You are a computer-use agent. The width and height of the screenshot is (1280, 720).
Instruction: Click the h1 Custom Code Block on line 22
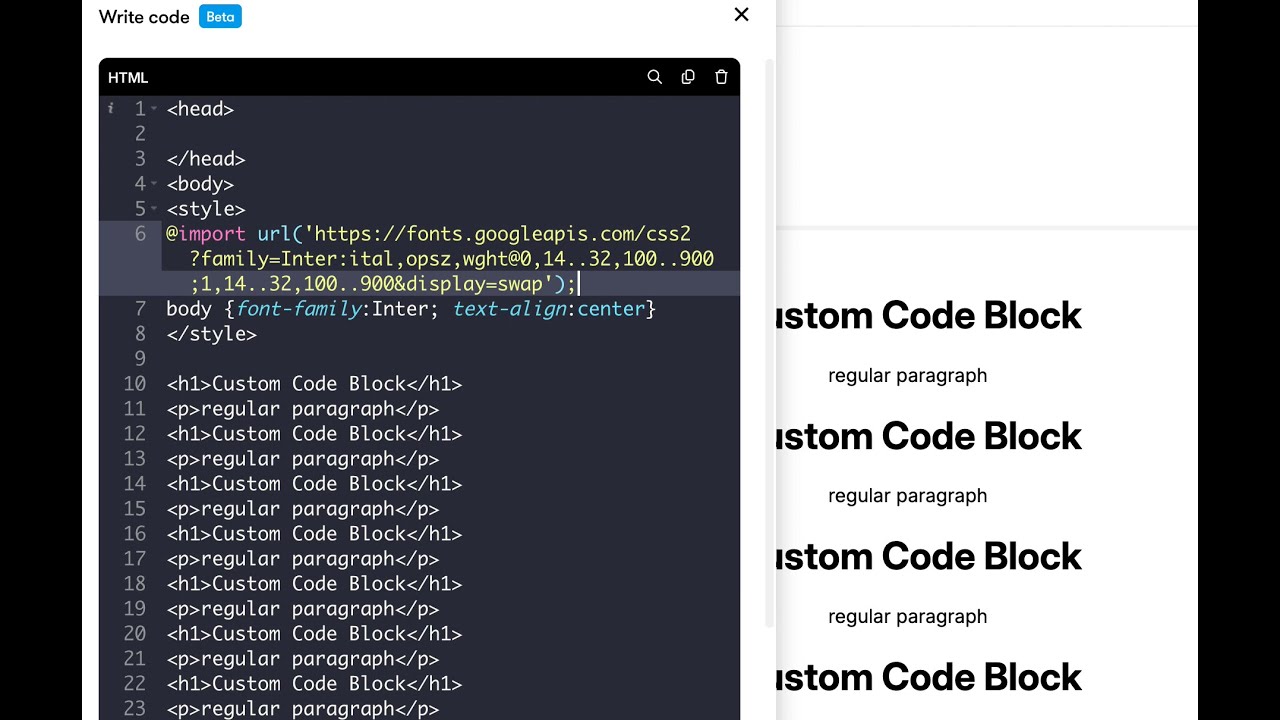coord(314,684)
